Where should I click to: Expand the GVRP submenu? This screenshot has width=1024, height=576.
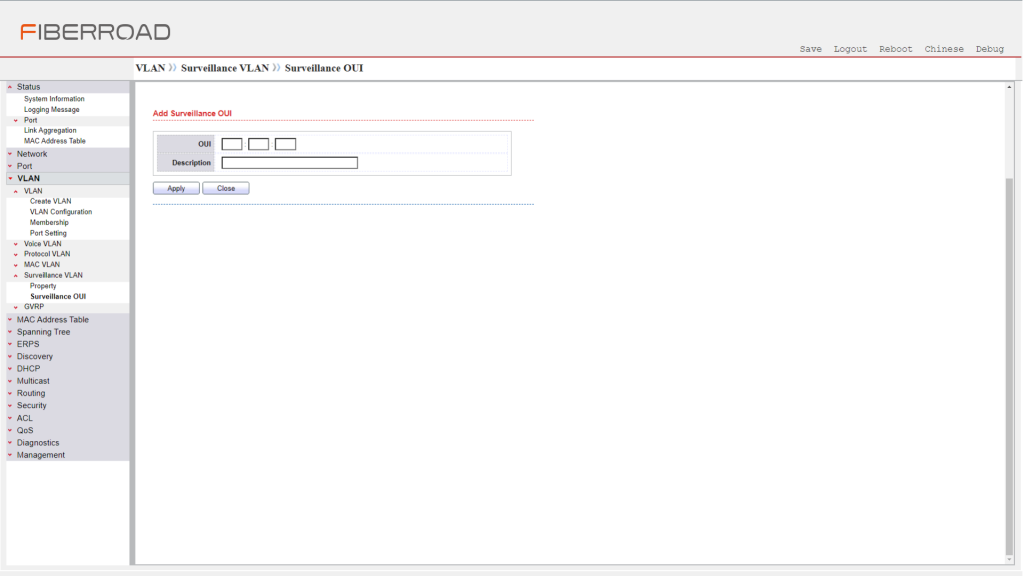point(34,307)
